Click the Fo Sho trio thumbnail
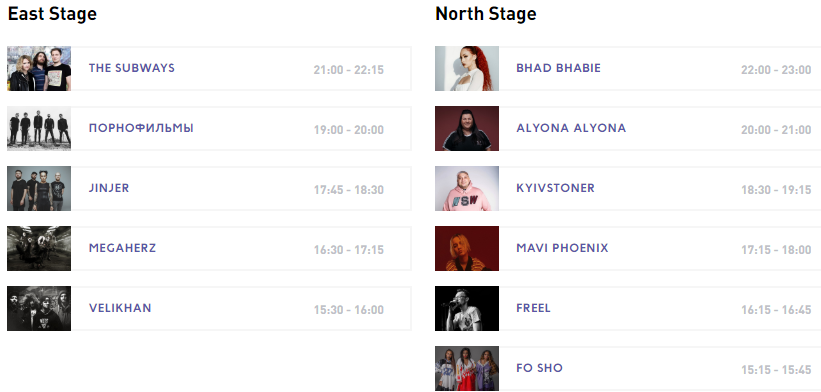The height and width of the screenshot is (392, 821). (467, 368)
